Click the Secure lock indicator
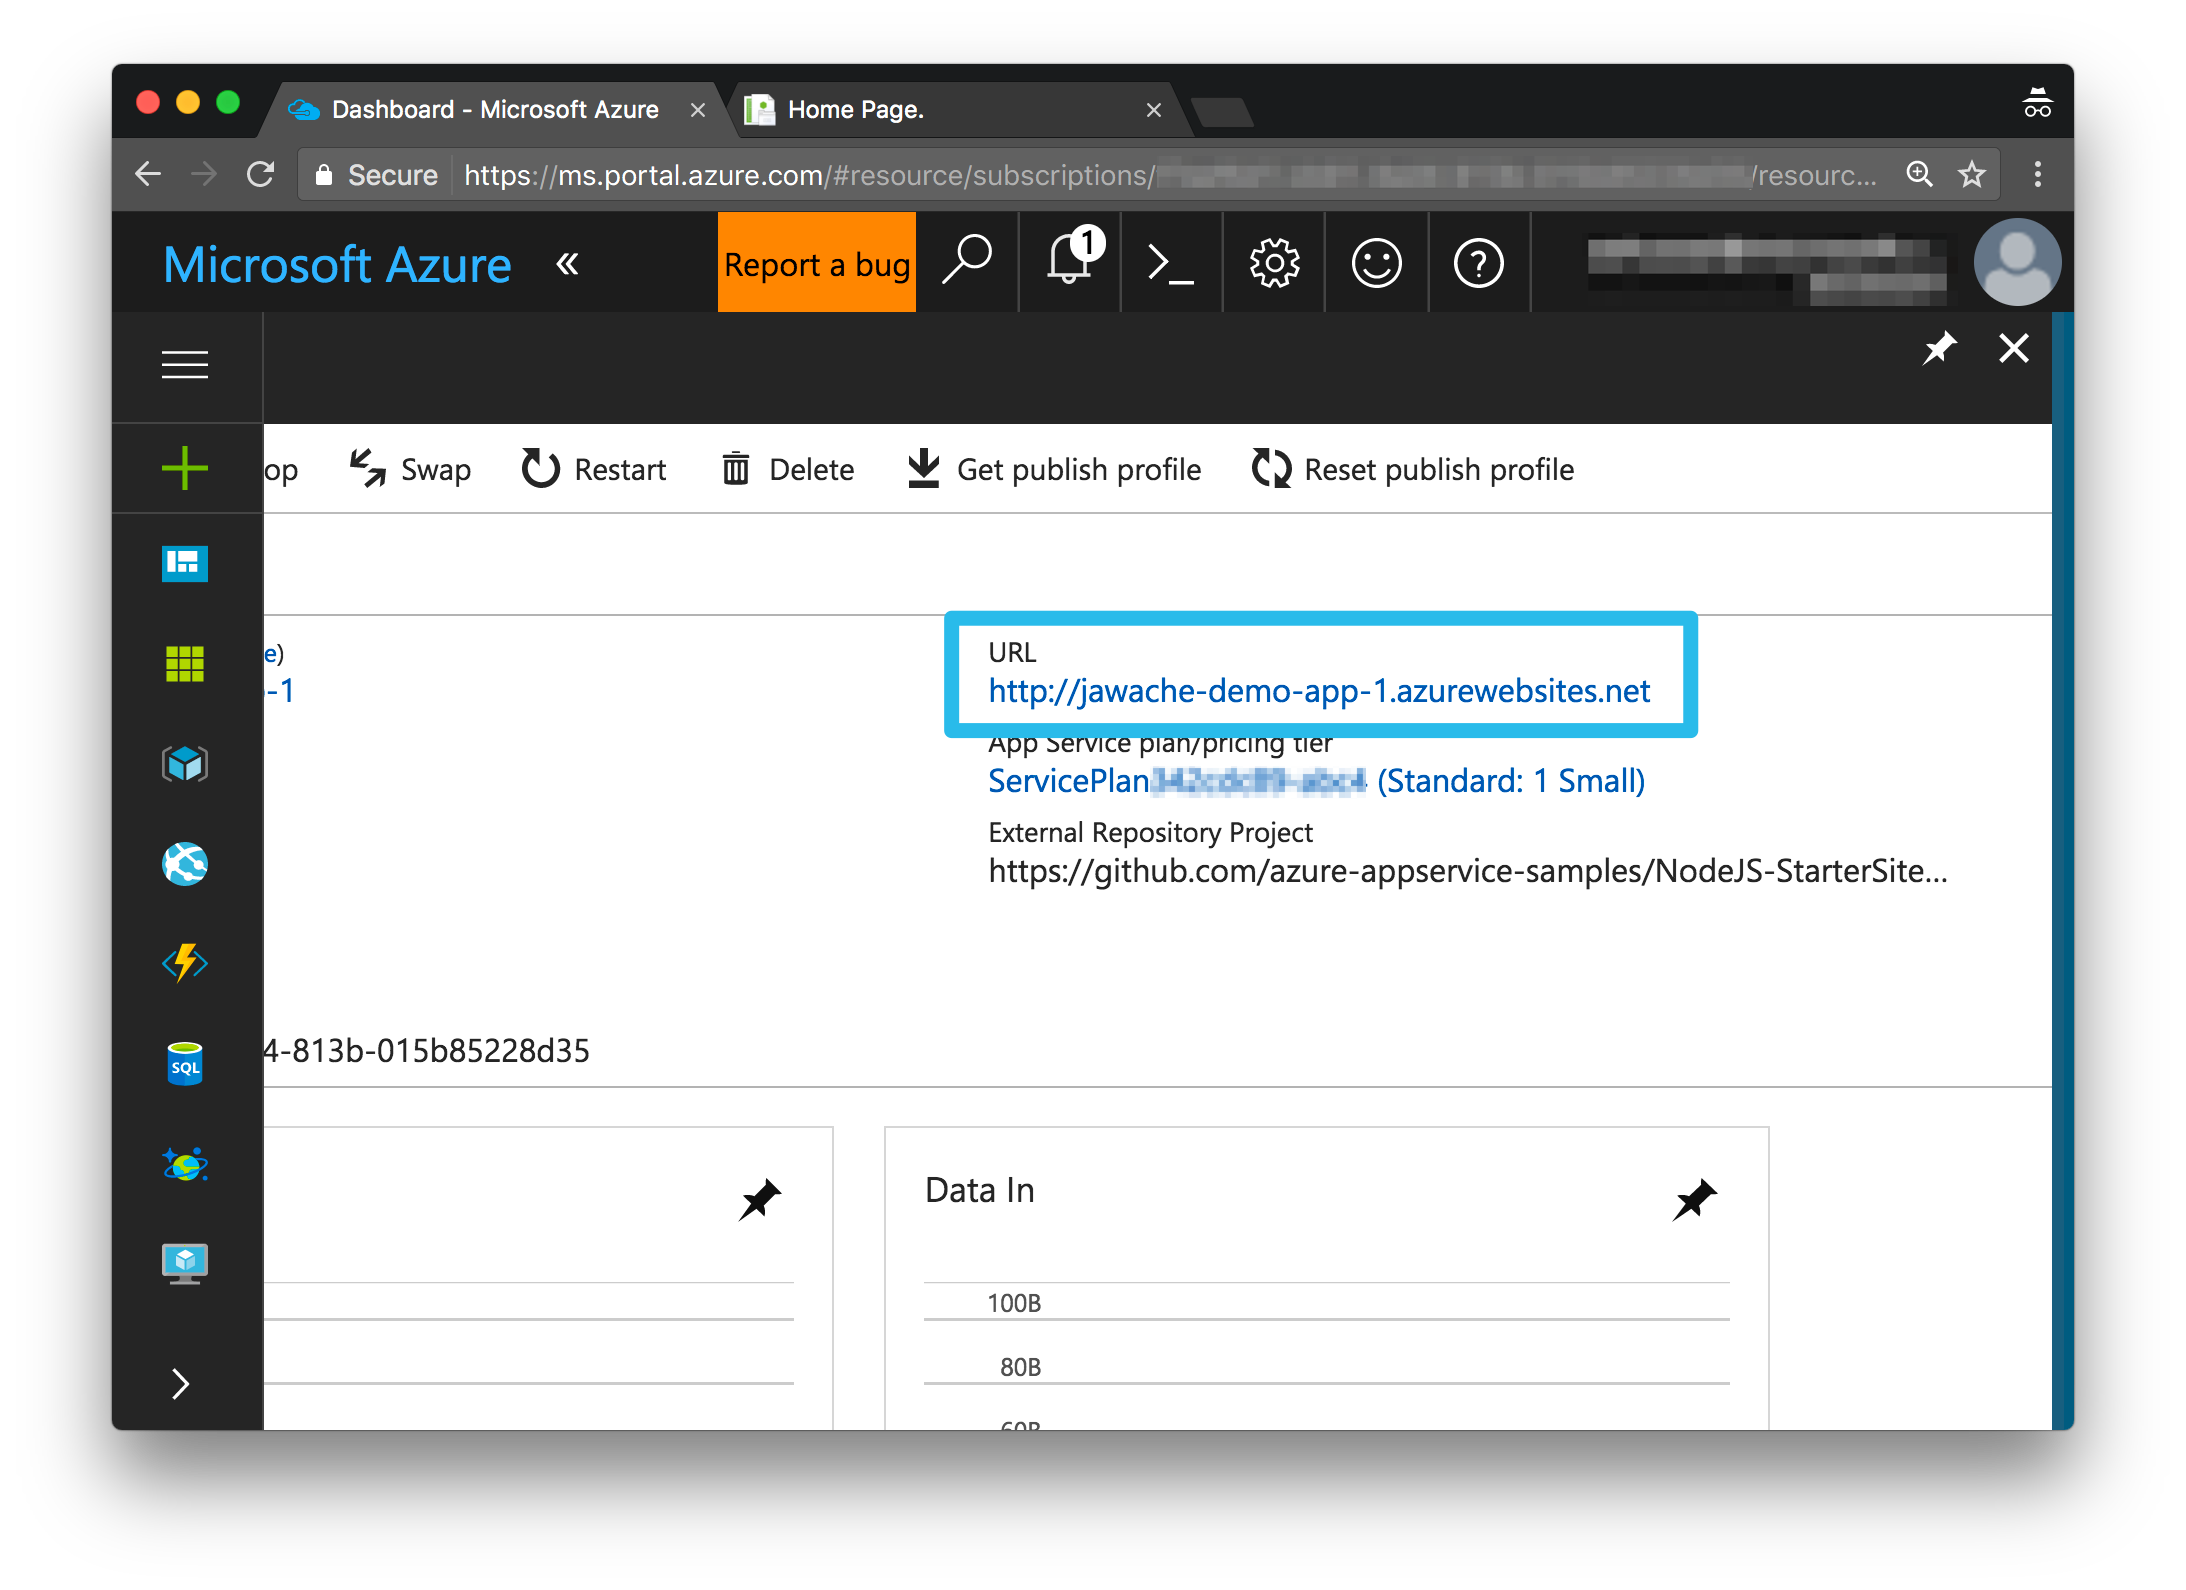Image resolution: width=2186 pixels, height=1590 pixels. (x=376, y=175)
